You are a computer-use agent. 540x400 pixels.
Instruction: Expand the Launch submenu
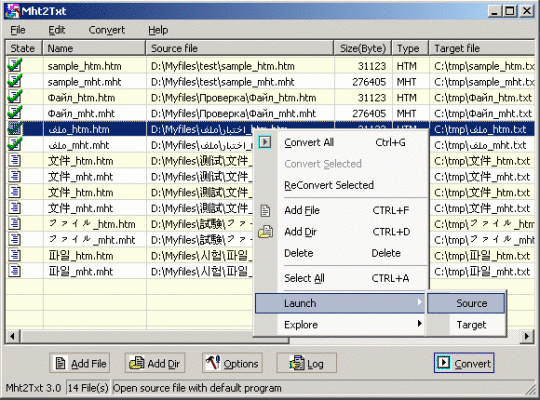coord(340,303)
